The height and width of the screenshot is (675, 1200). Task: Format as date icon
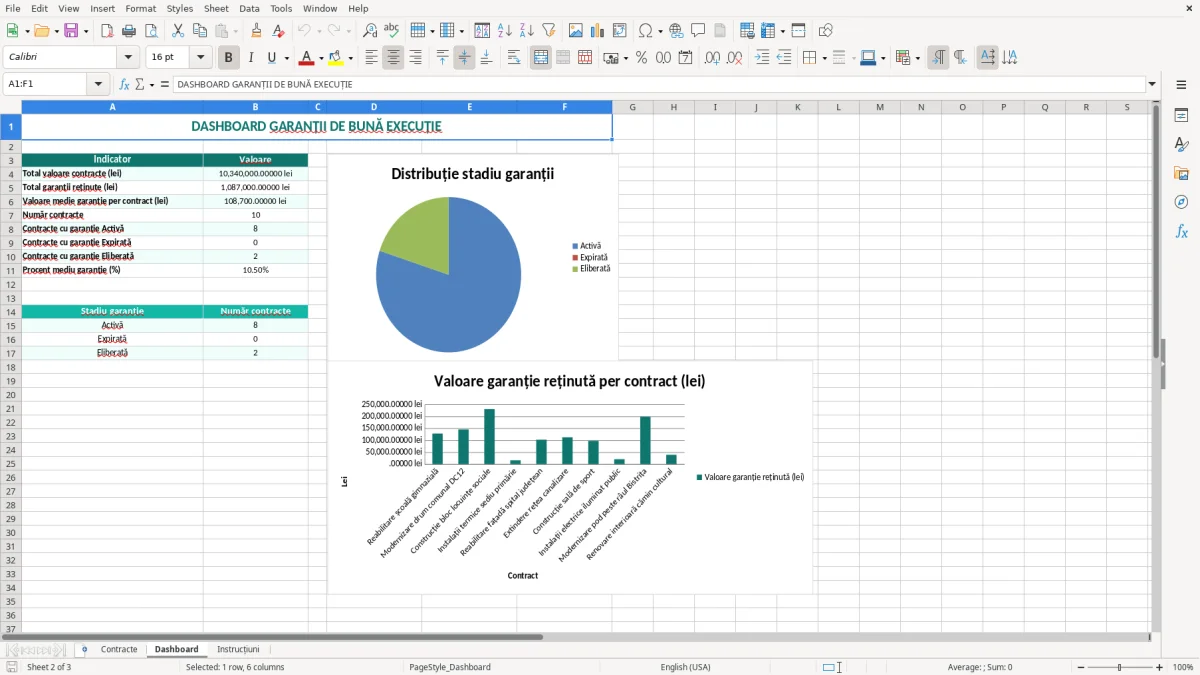685,58
